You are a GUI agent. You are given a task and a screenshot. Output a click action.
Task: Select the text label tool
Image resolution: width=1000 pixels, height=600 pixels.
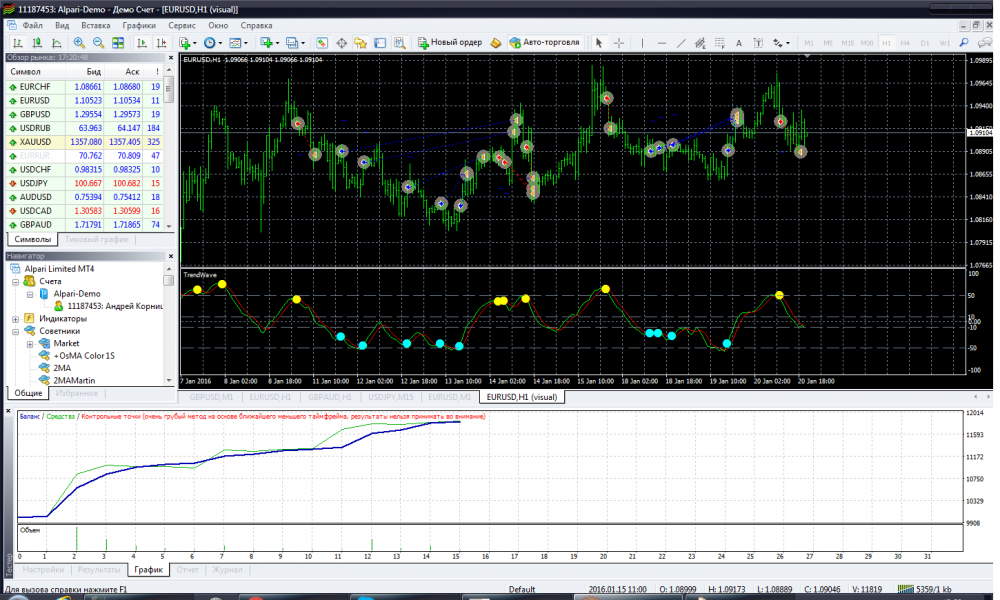click(758, 43)
